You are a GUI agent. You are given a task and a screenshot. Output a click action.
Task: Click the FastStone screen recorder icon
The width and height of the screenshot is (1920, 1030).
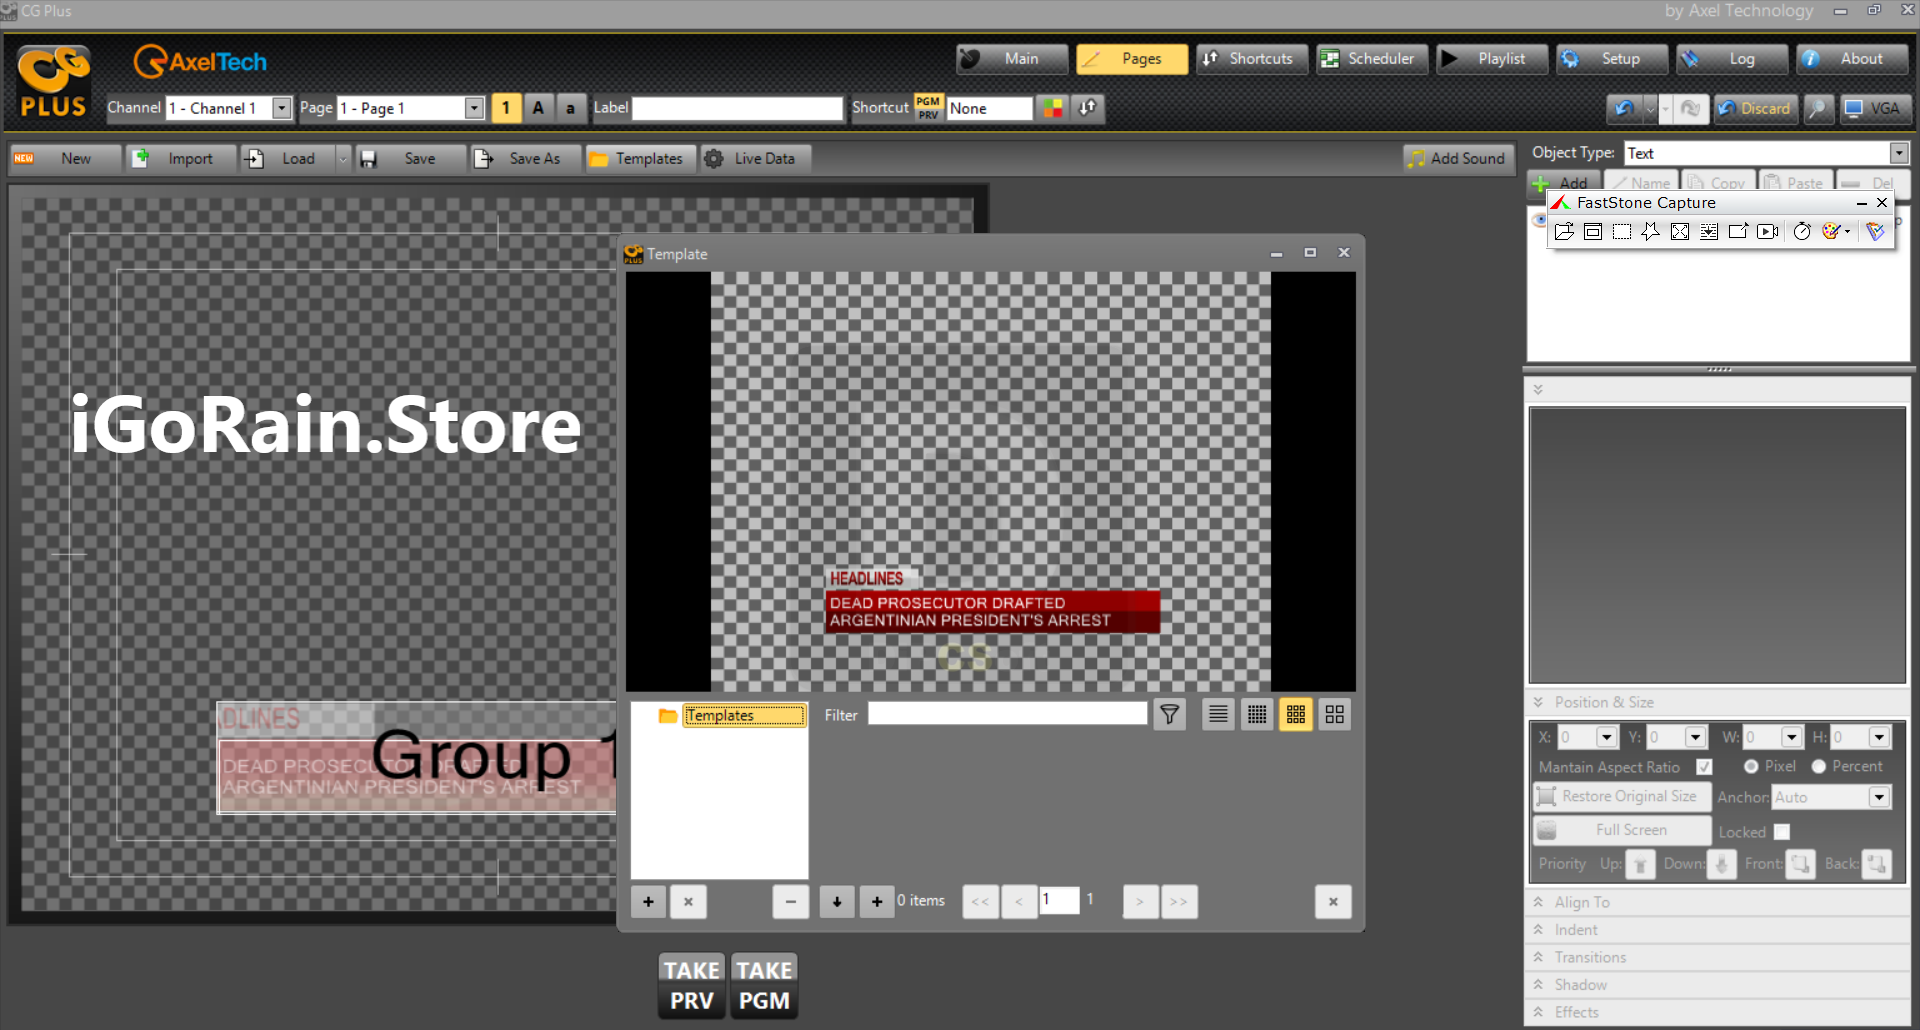point(1768,231)
